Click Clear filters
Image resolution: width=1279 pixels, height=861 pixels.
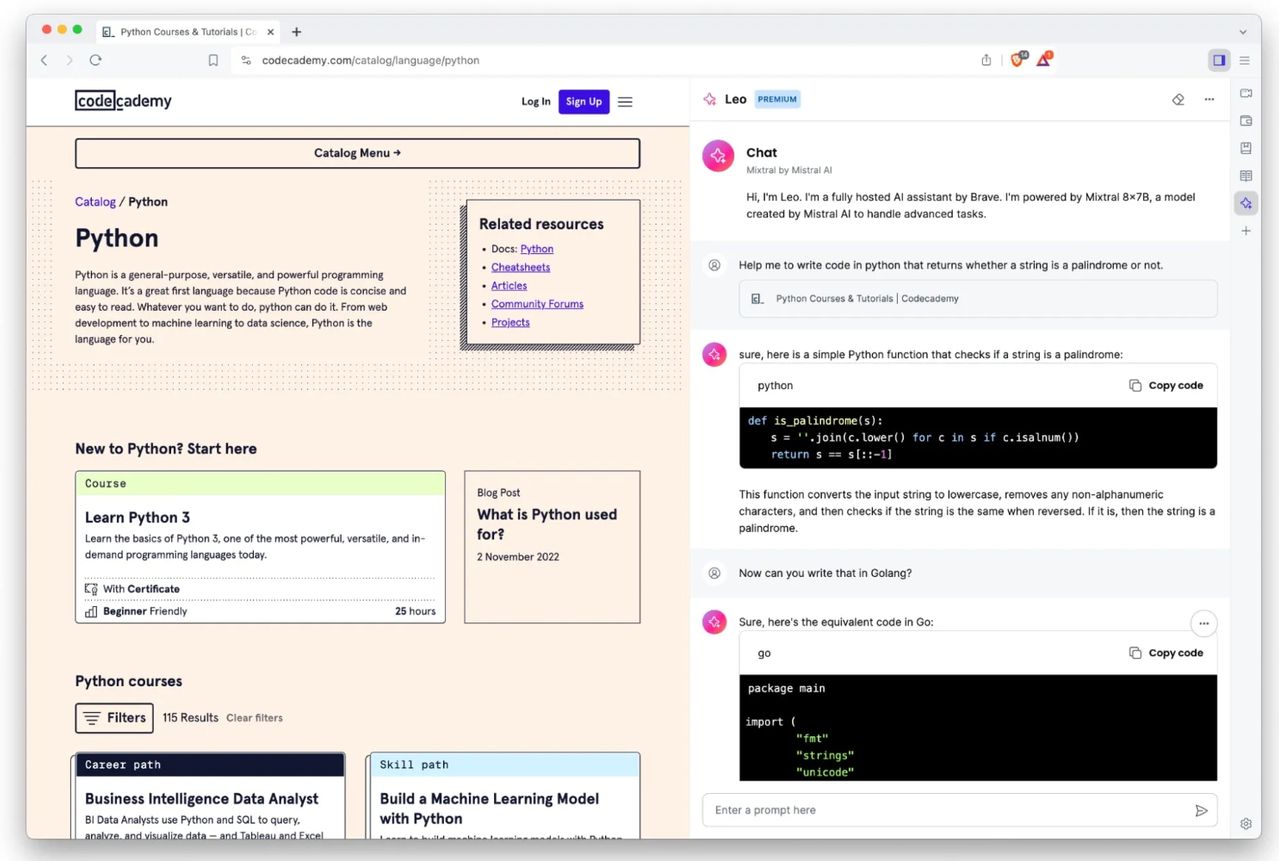click(x=254, y=718)
